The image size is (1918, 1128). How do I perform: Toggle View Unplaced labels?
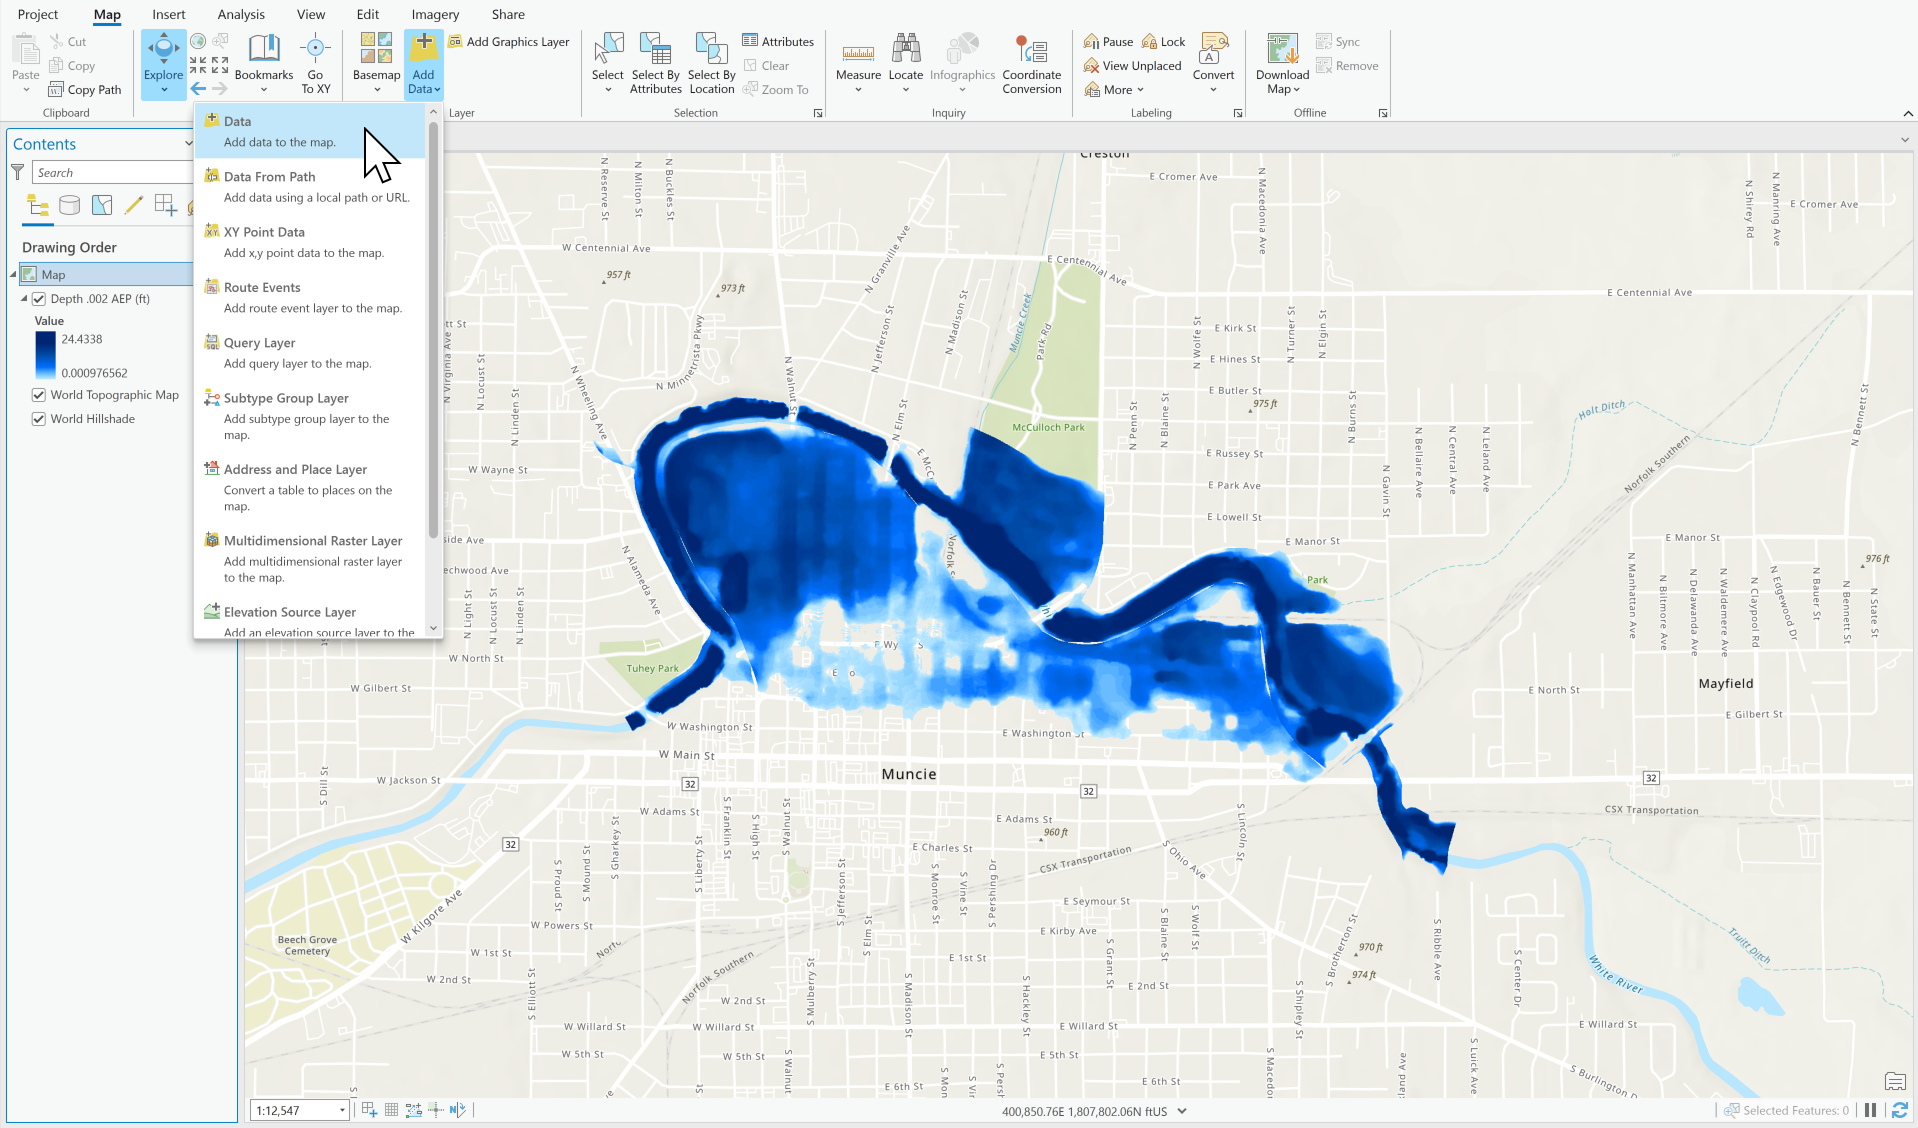coord(1132,66)
